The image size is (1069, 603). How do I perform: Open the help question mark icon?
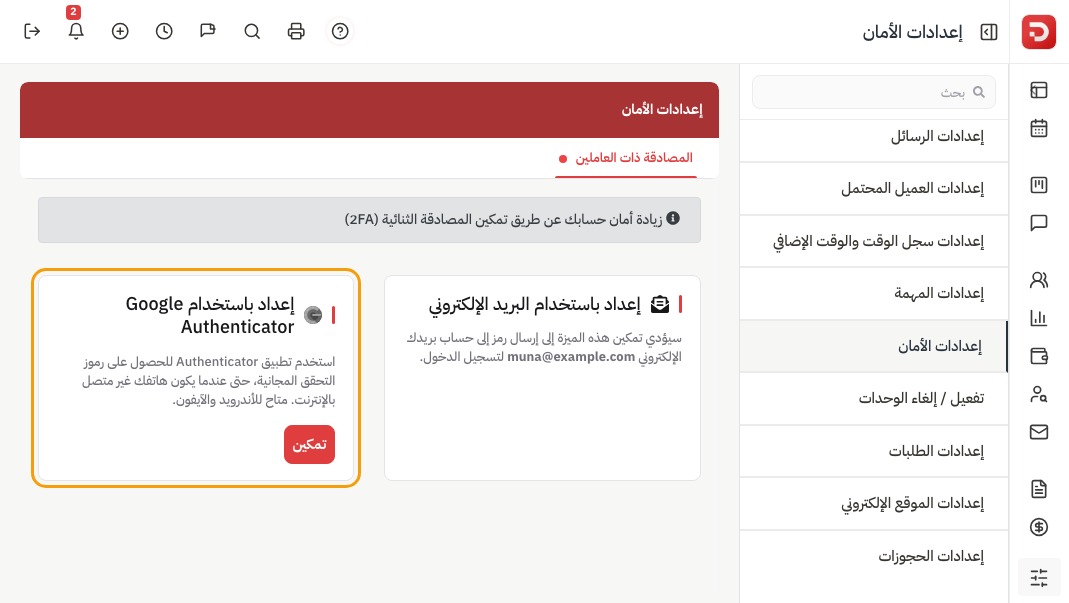coord(340,31)
